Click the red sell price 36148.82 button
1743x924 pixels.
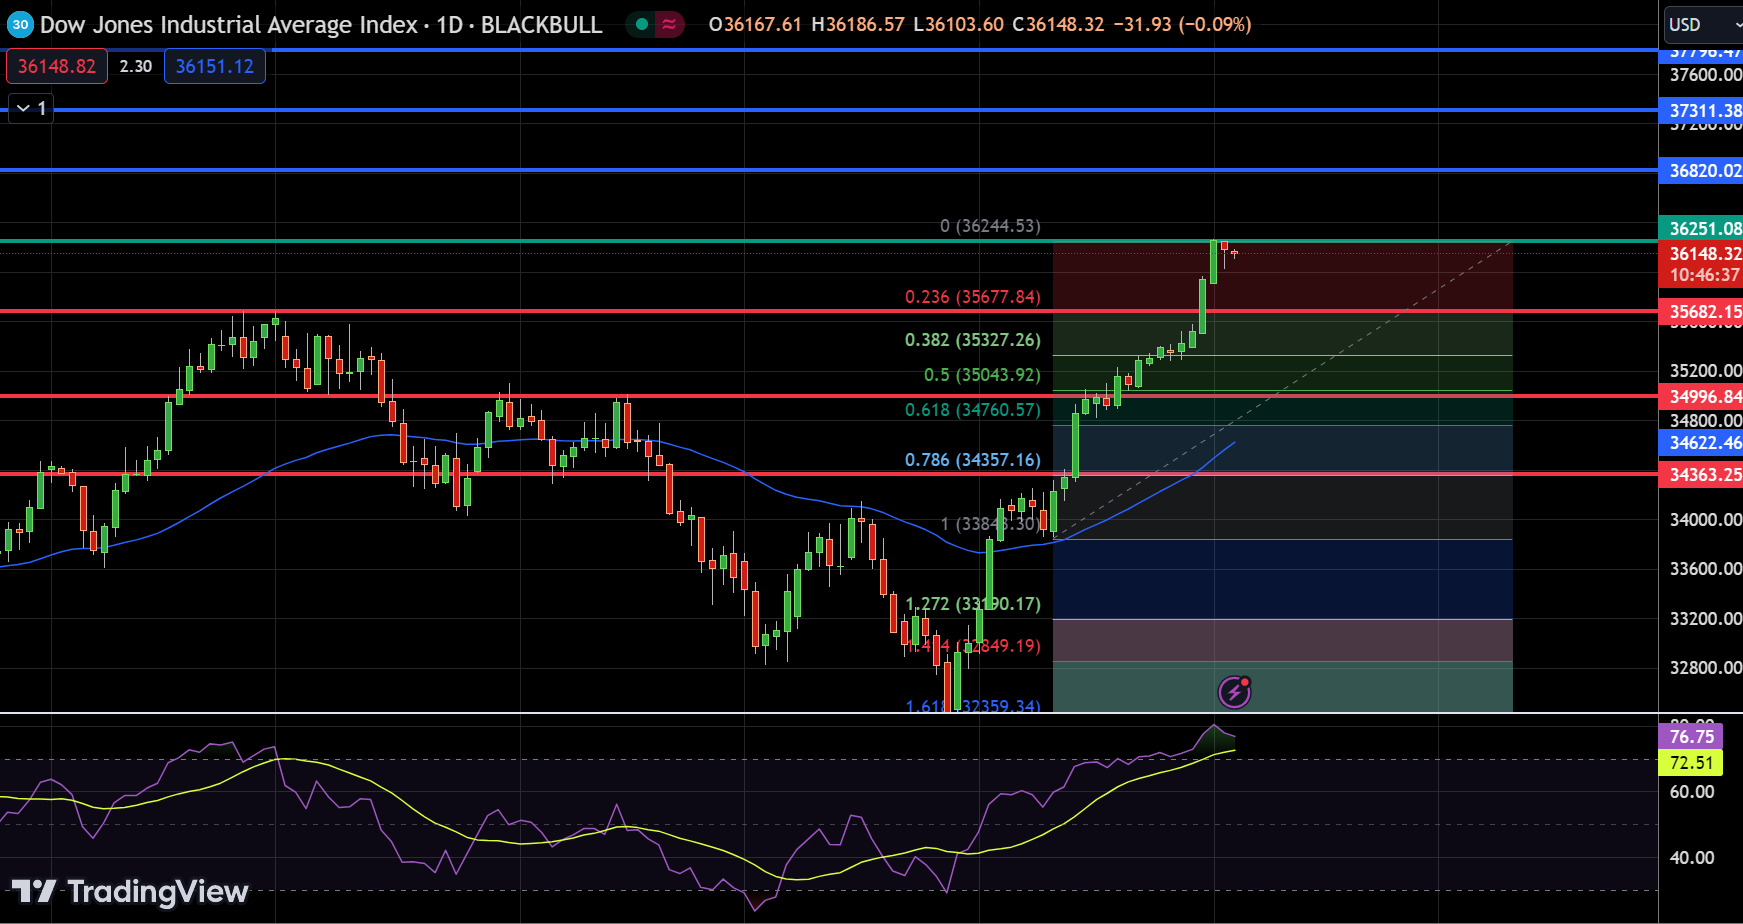[x=57, y=66]
